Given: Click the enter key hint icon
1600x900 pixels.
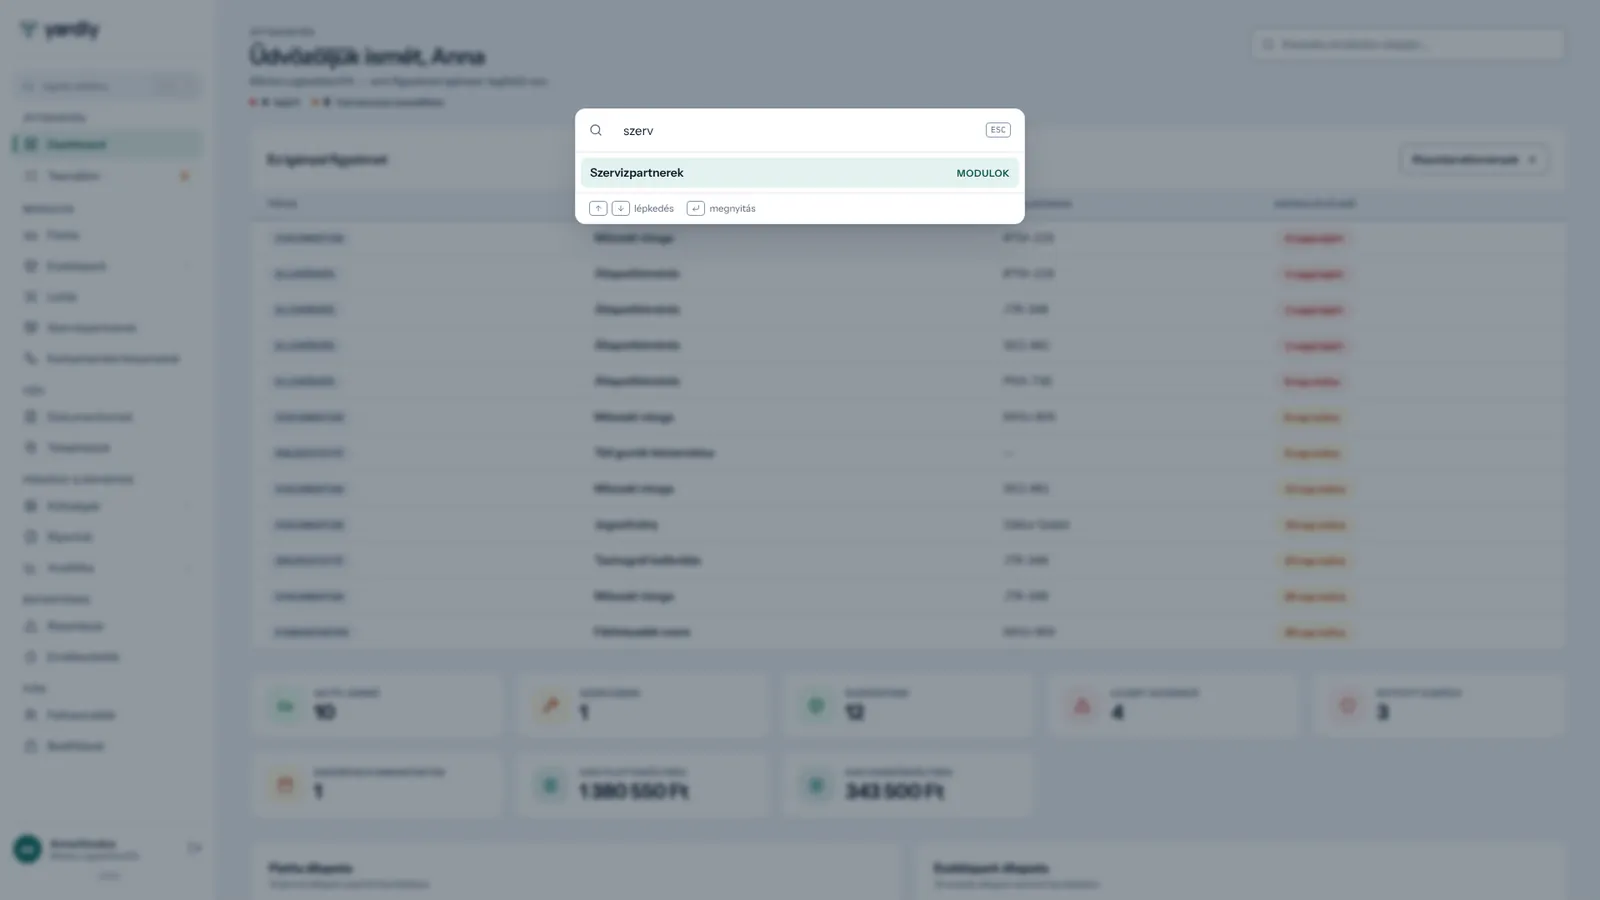Looking at the screenshot, I should (696, 208).
